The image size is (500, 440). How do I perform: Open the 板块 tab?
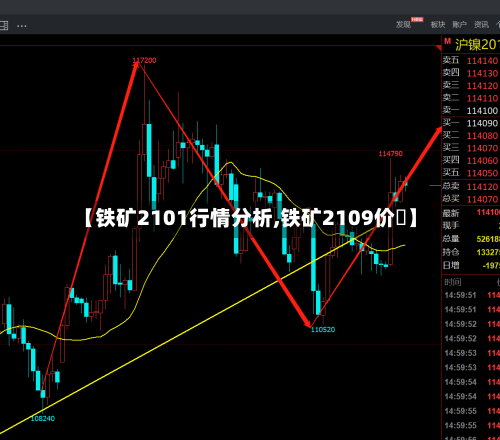coord(438,24)
